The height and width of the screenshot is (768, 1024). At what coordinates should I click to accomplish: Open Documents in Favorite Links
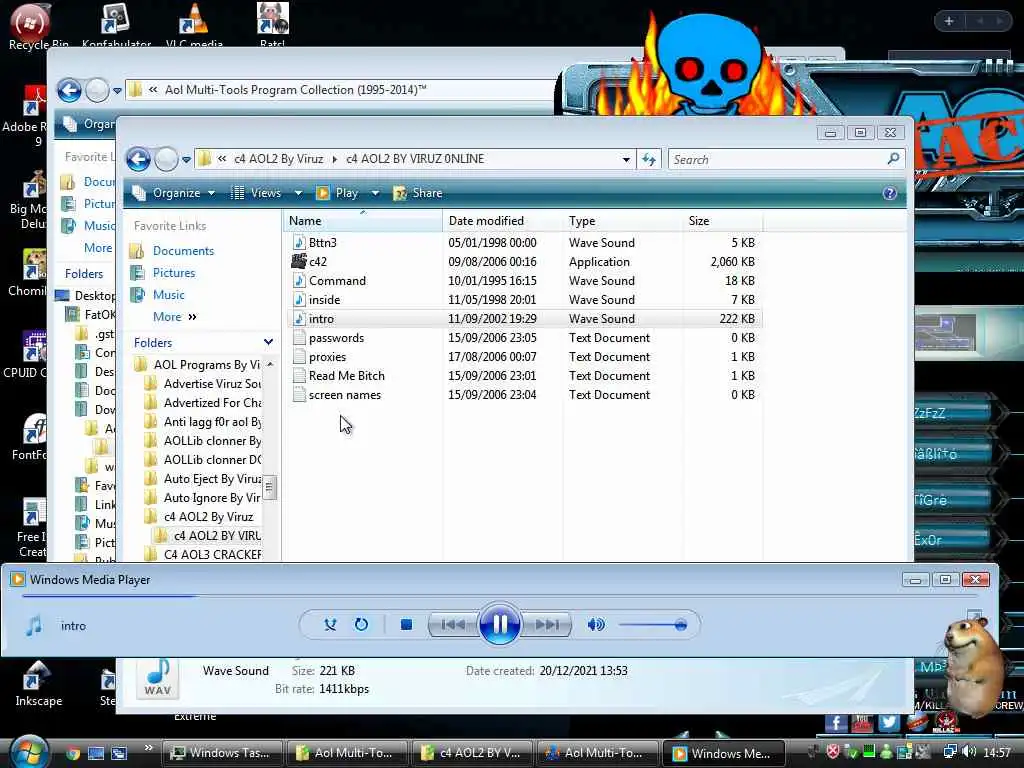point(183,251)
